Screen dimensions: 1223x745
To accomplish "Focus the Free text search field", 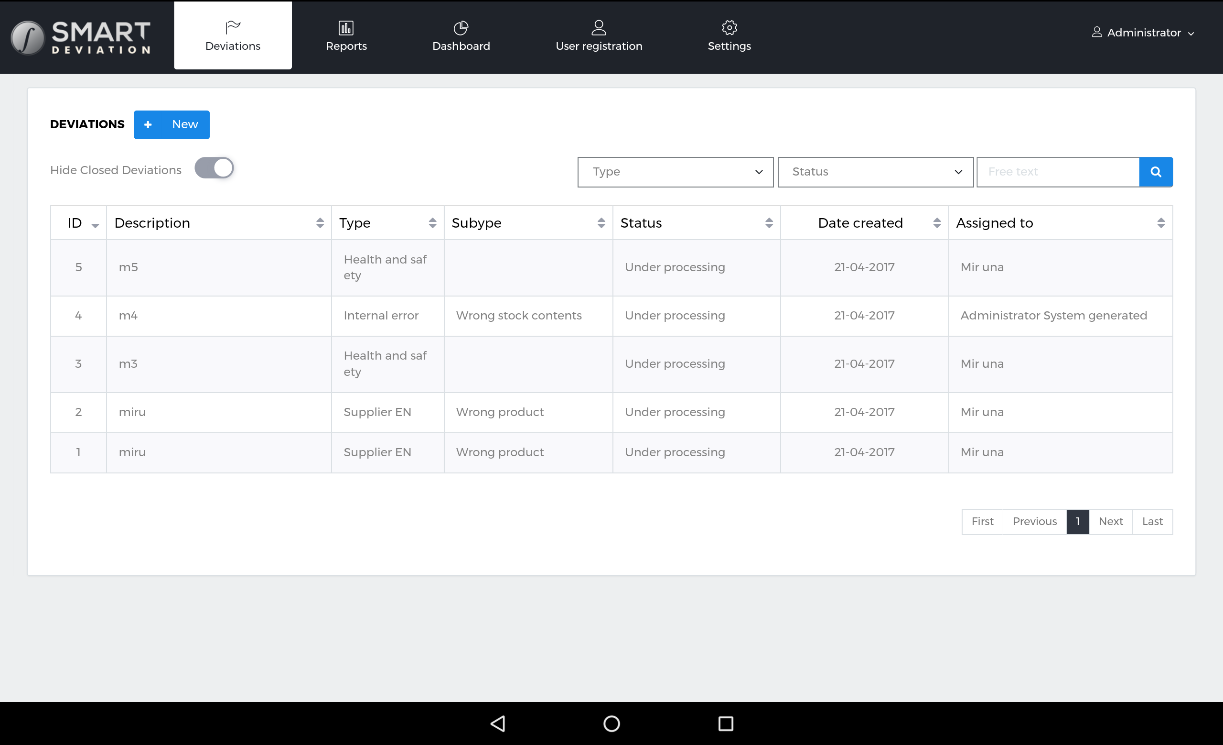I will point(1058,172).
